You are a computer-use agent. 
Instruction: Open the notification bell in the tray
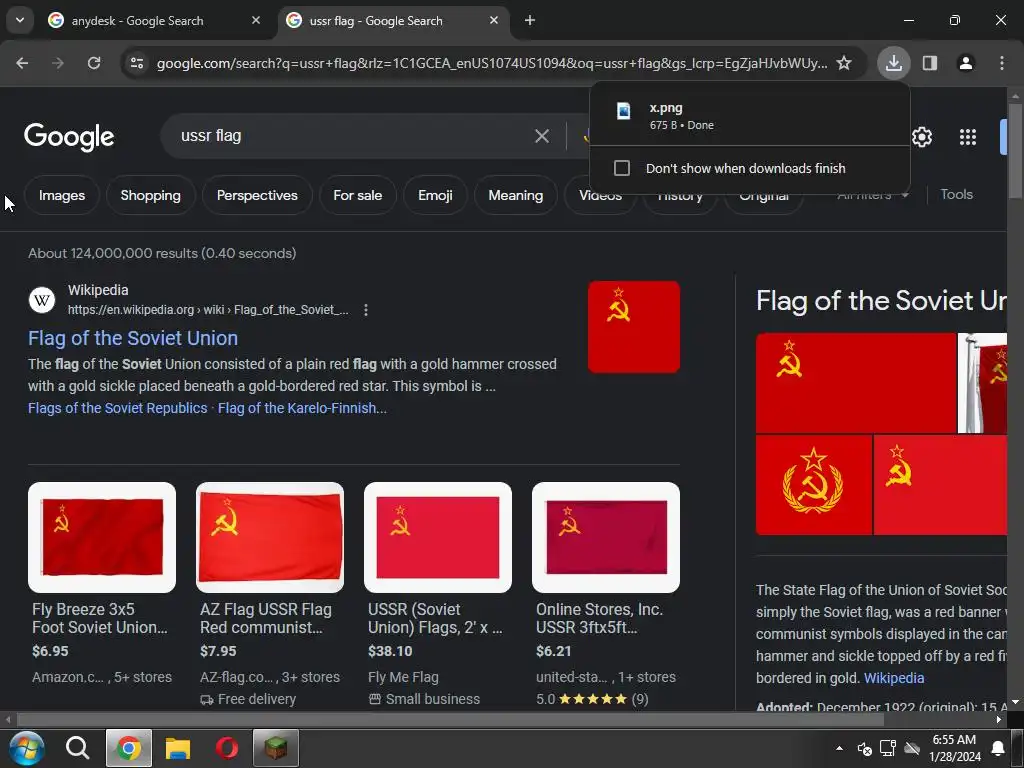[x=998, y=748]
